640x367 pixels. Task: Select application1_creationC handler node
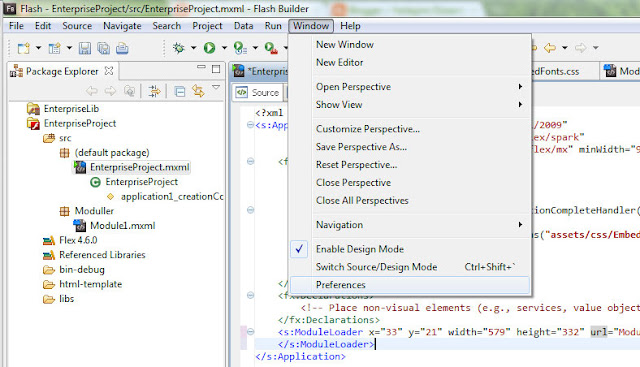click(172, 197)
